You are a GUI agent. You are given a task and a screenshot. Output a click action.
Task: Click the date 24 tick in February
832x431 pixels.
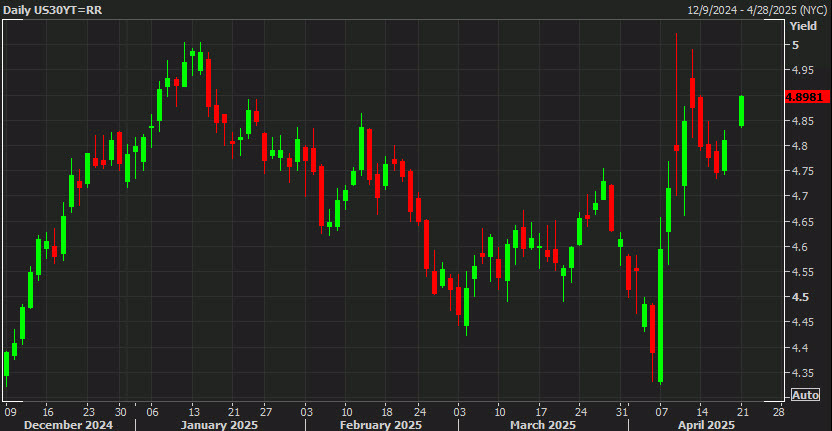pyautogui.click(x=419, y=411)
